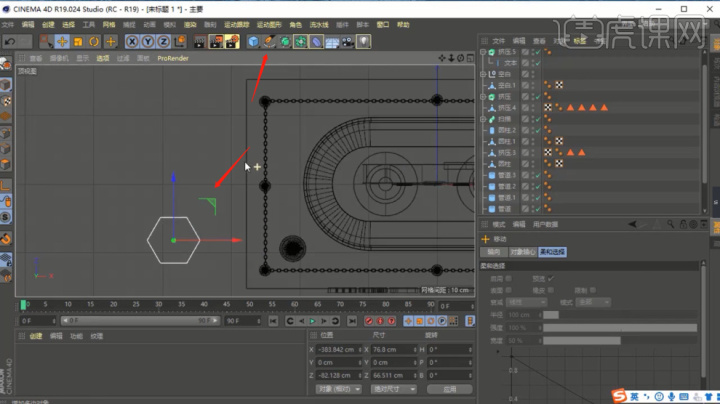
Task: Click the coordinate system icon
Action: [x=180, y=42]
